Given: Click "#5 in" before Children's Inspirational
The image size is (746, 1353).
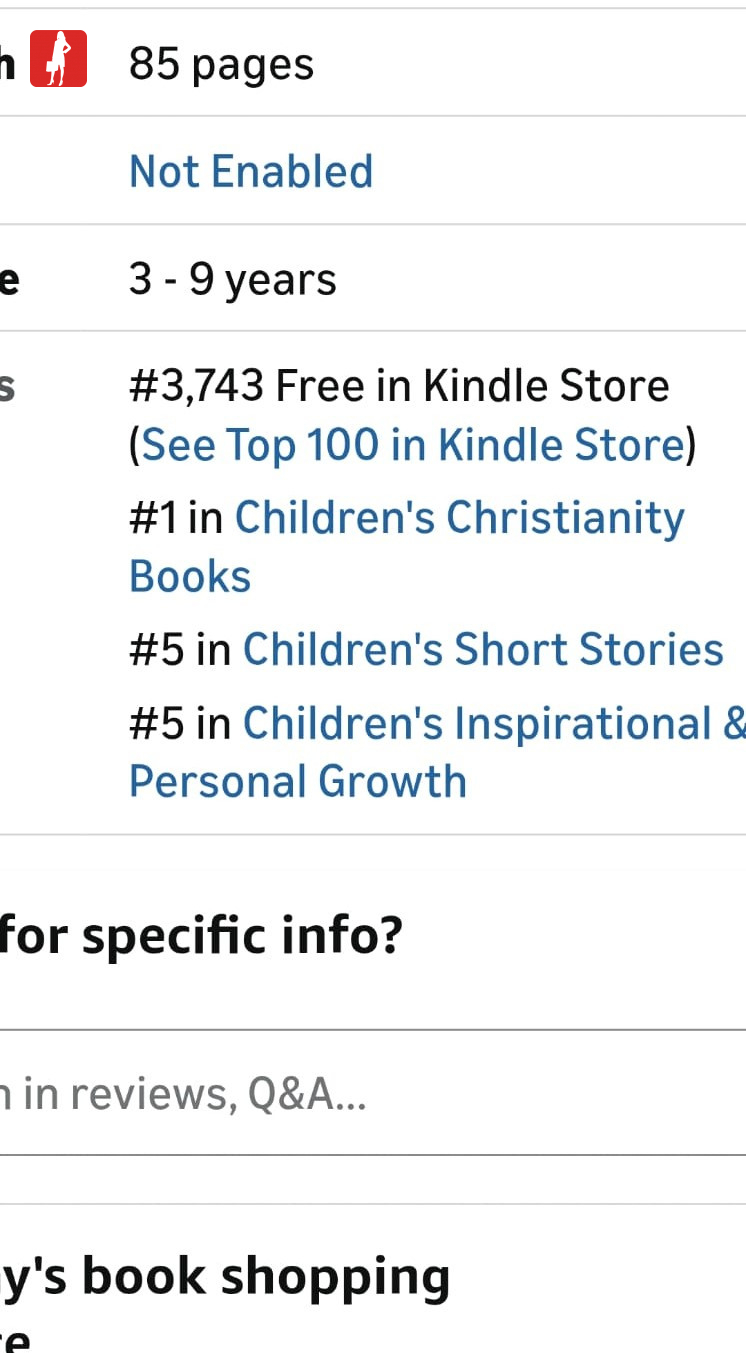Looking at the screenshot, I should pyautogui.click(x=180, y=723).
